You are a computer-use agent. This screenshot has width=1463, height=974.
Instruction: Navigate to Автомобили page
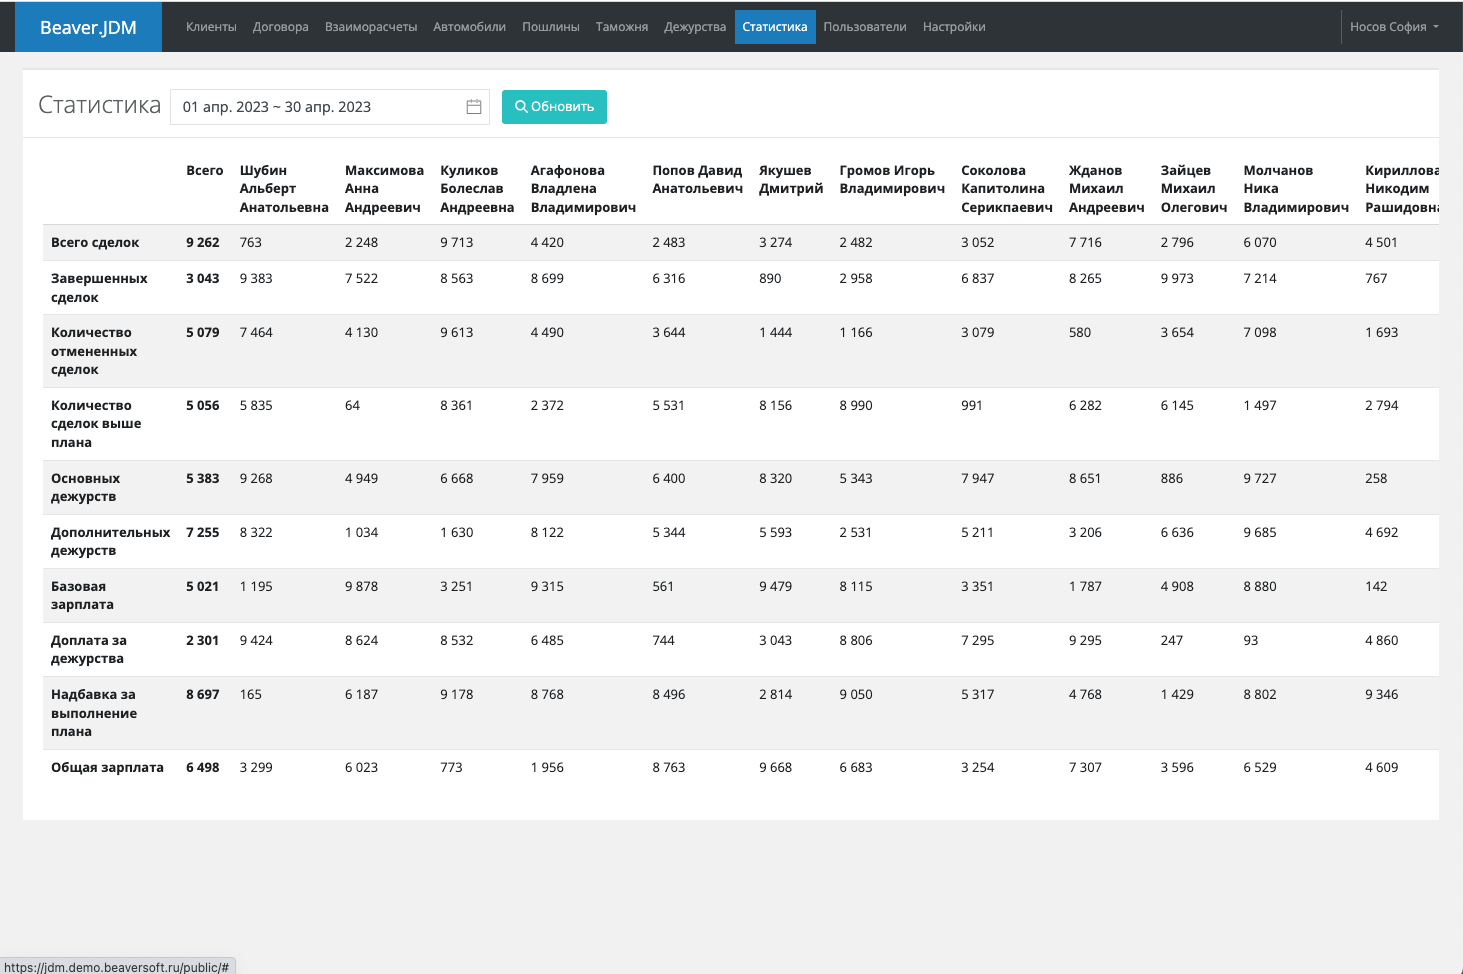click(469, 27)
